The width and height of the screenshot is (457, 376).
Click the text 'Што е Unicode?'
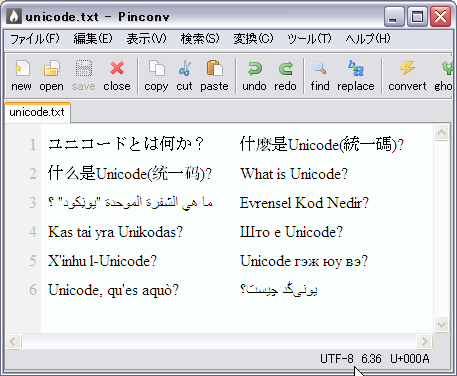pos(291,232)
